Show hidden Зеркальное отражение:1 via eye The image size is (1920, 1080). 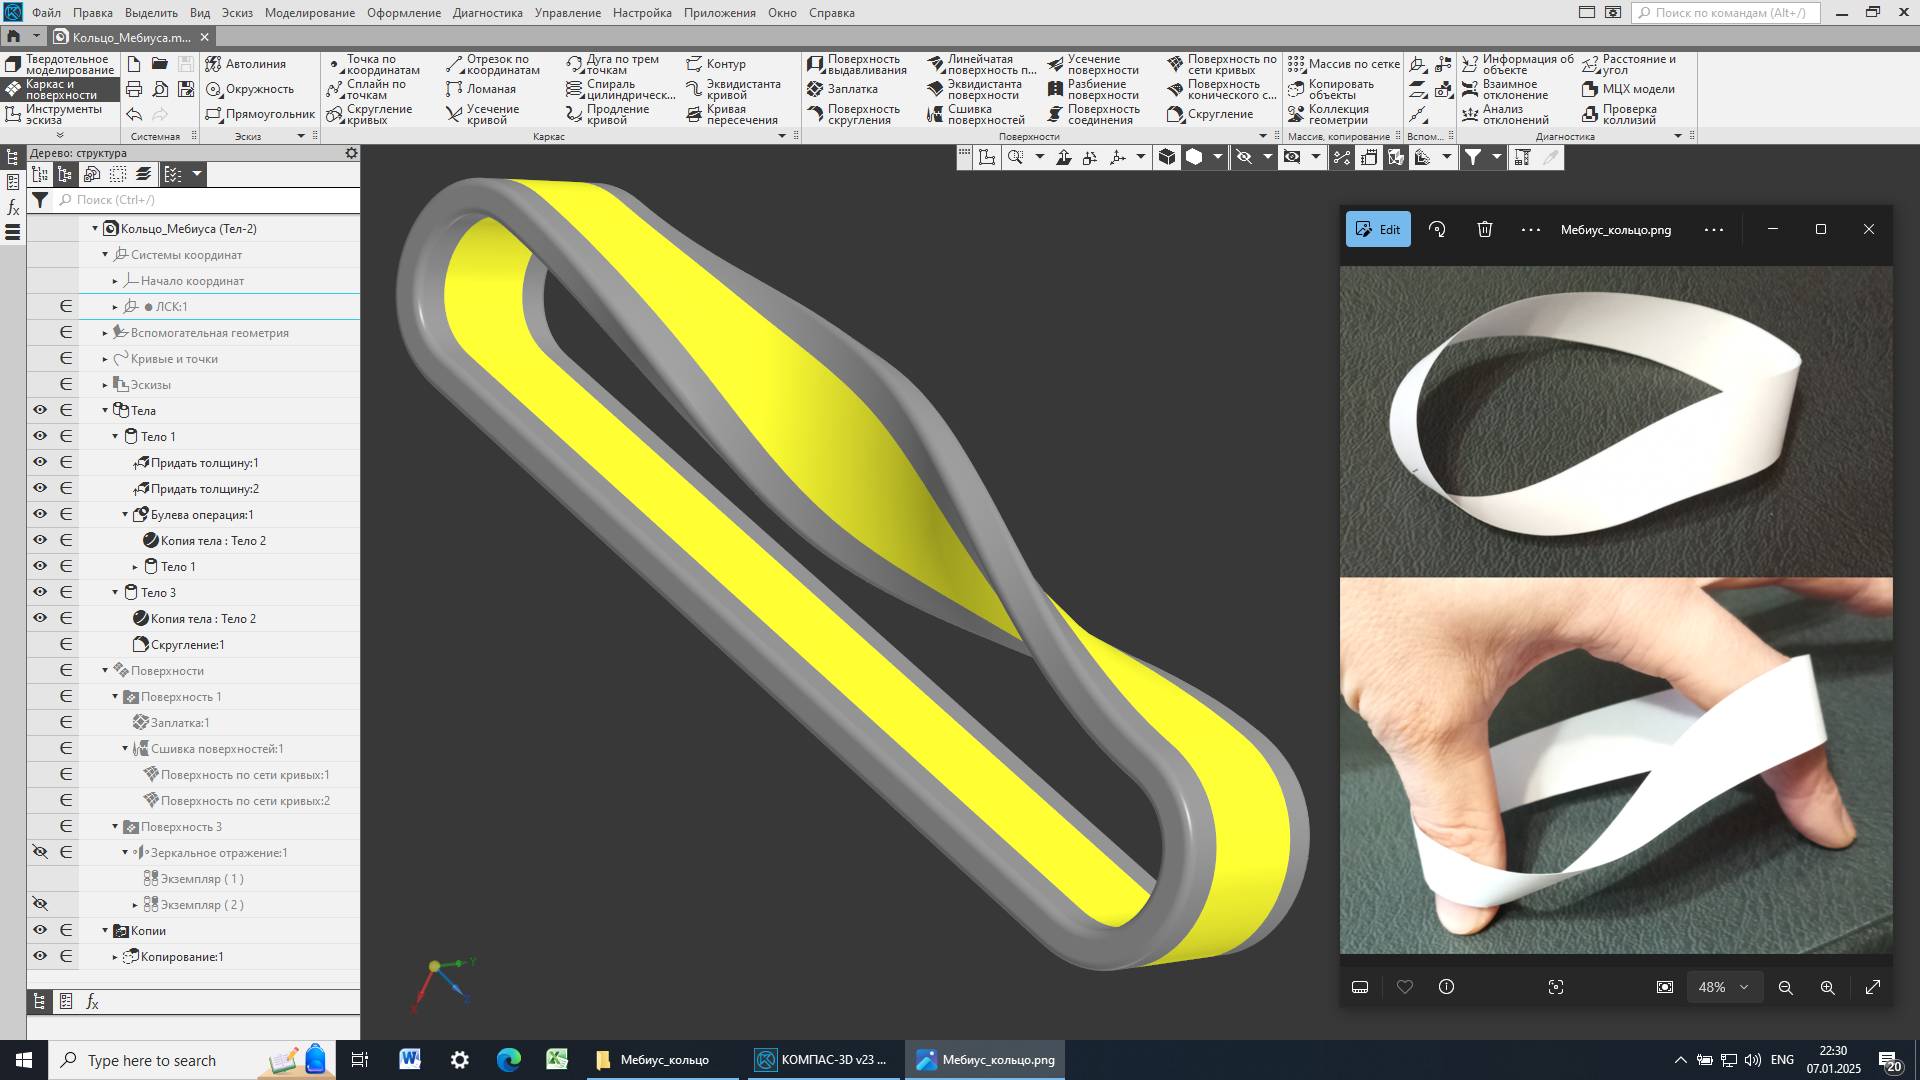click(40, 852)
